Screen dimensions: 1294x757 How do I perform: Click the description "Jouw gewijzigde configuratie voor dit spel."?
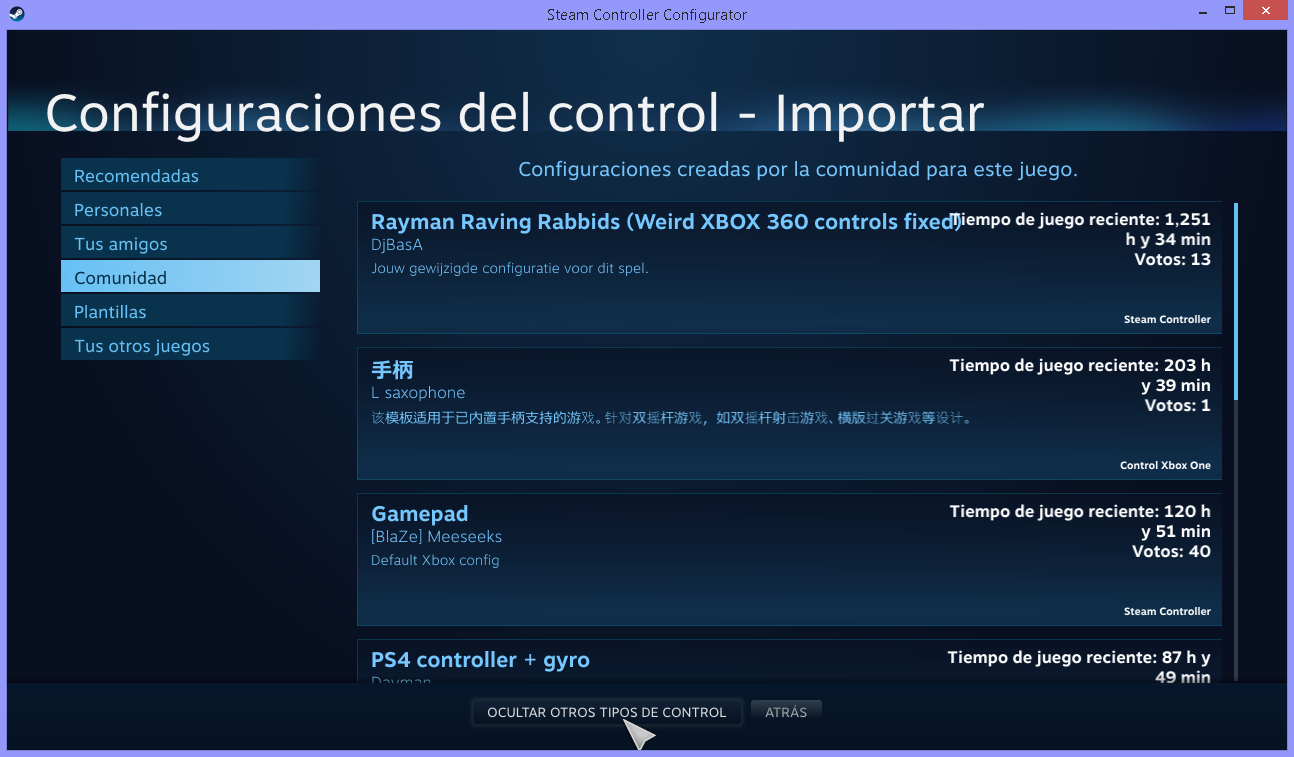coord(510,268)
